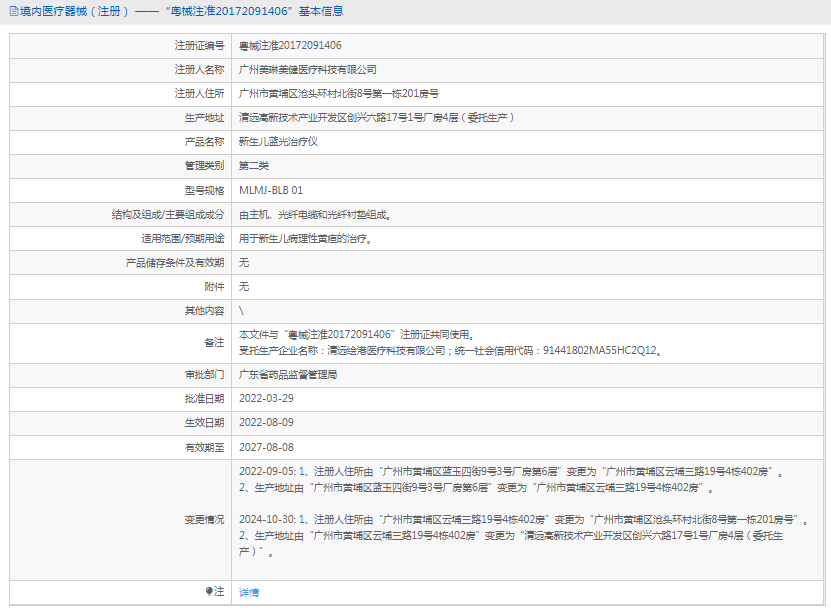
Task: Click the 注册人住所 field label
Action: coord(199,94)
